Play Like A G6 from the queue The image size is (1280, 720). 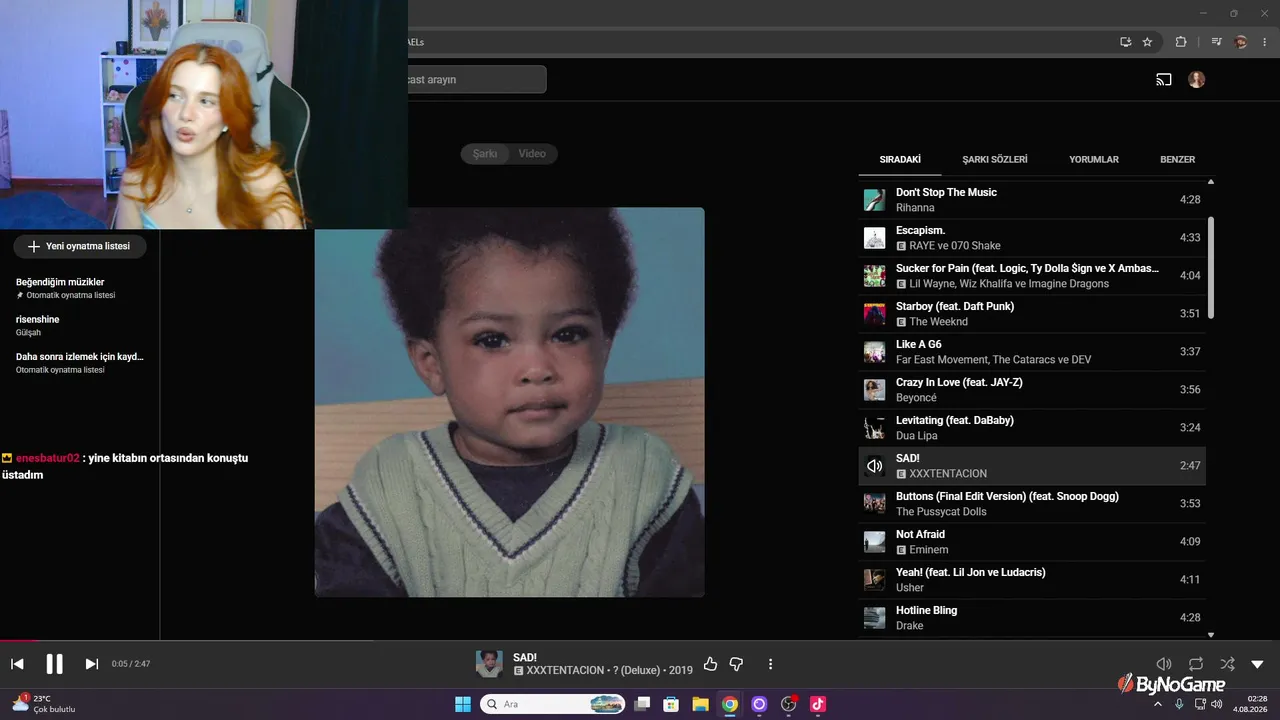pos(1032,352)
